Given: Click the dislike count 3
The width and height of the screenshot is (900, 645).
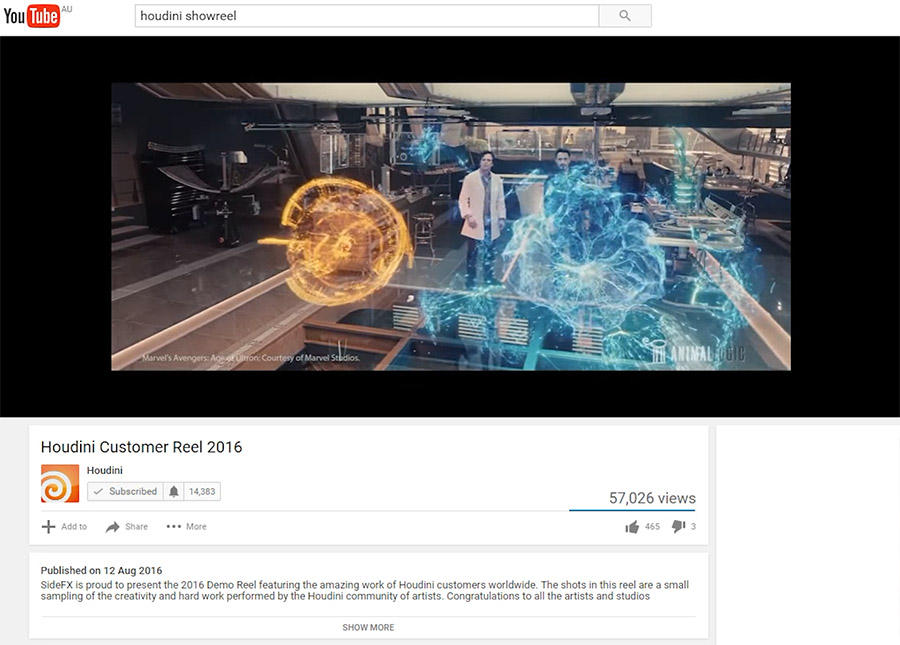Looking at the screenshot, I should point(693,527).
